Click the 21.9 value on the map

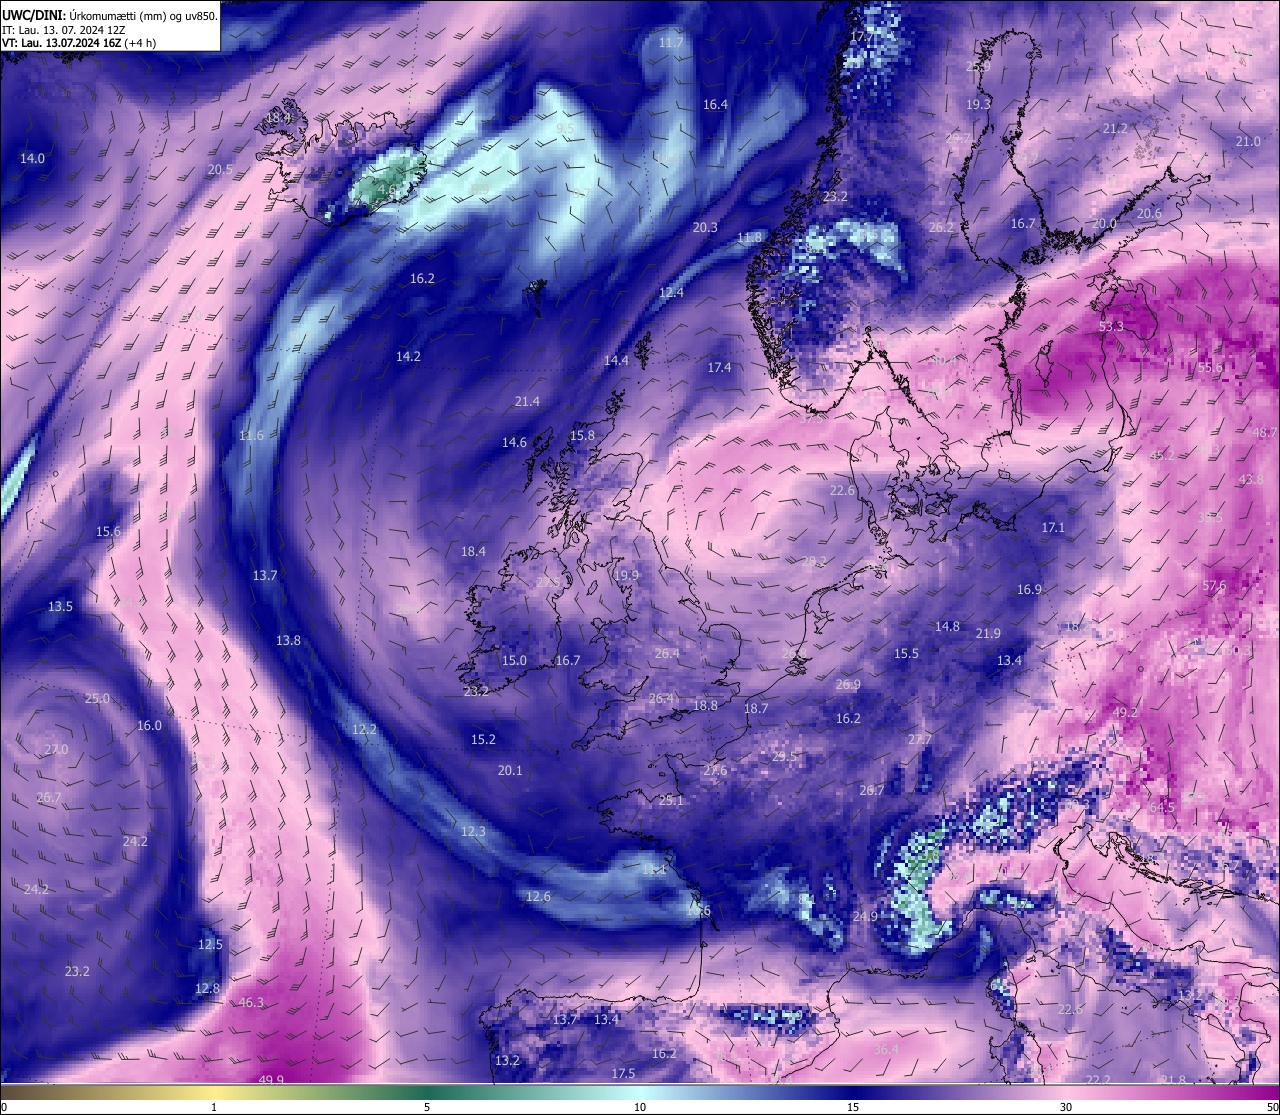988,633
